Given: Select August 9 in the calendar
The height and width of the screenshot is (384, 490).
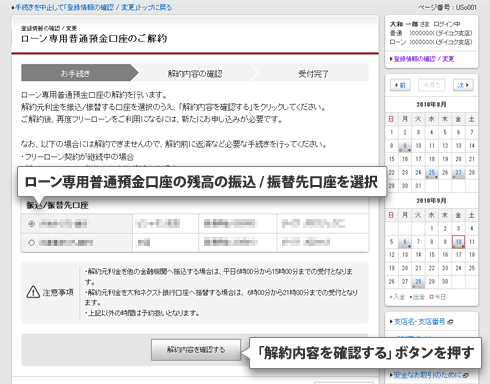Looking at the screenshot, I should click(405, 146).
